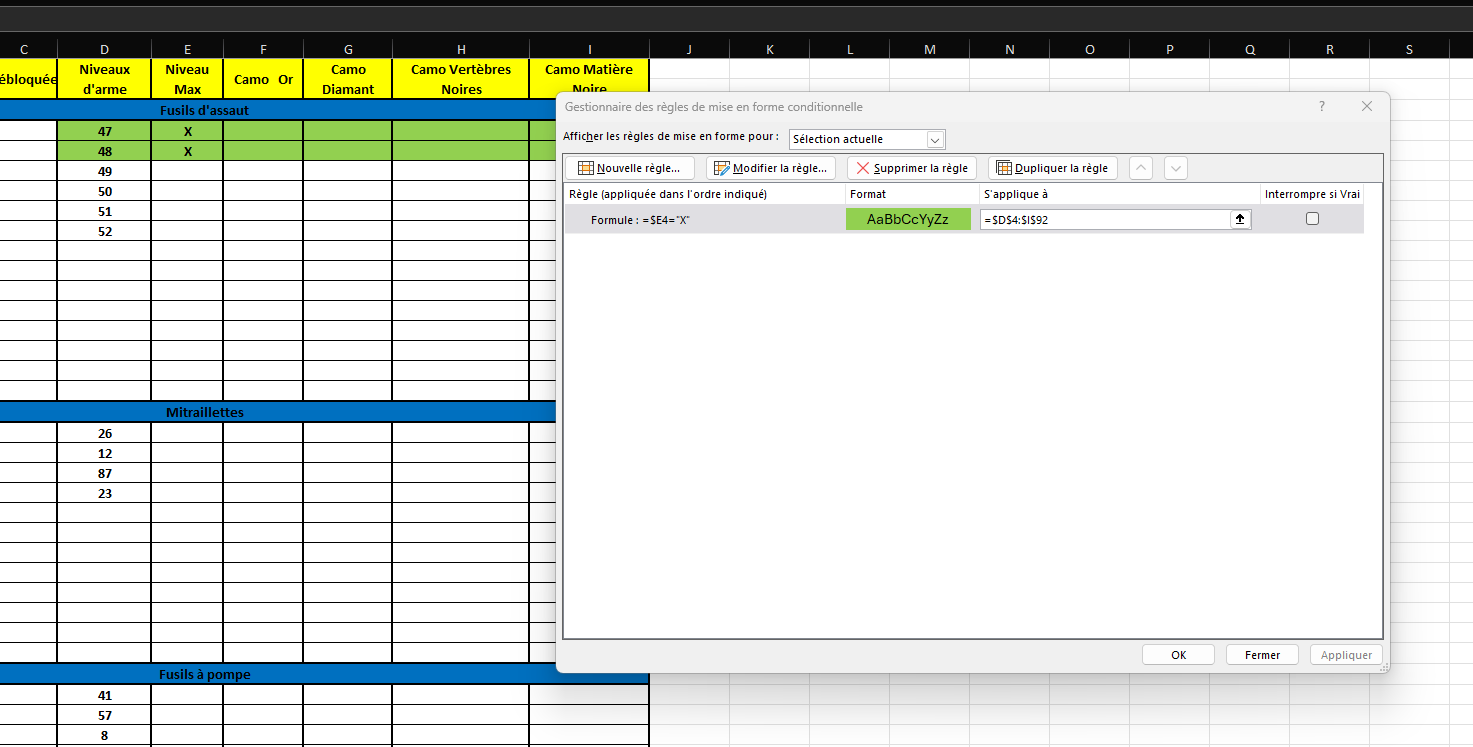
Task: Click the Fermer button
Action: coord(1262,655)
